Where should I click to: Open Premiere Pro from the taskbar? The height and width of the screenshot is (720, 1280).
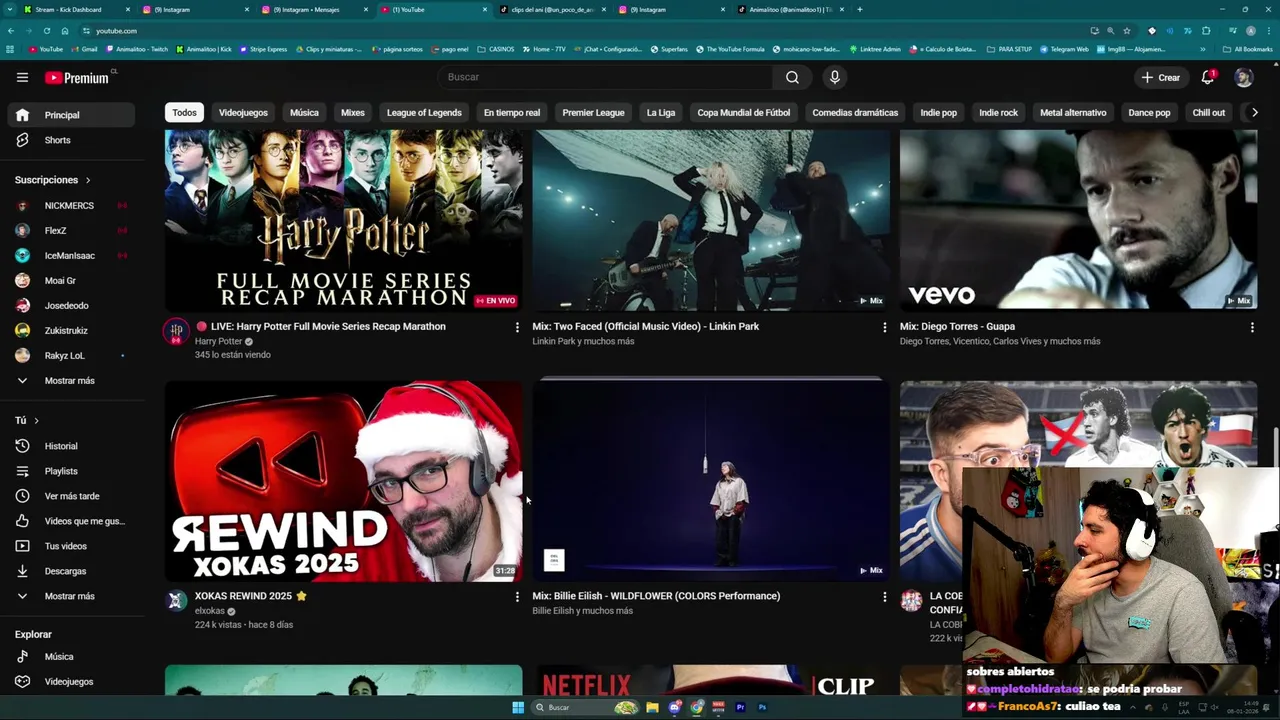click(x=740, y=707)
